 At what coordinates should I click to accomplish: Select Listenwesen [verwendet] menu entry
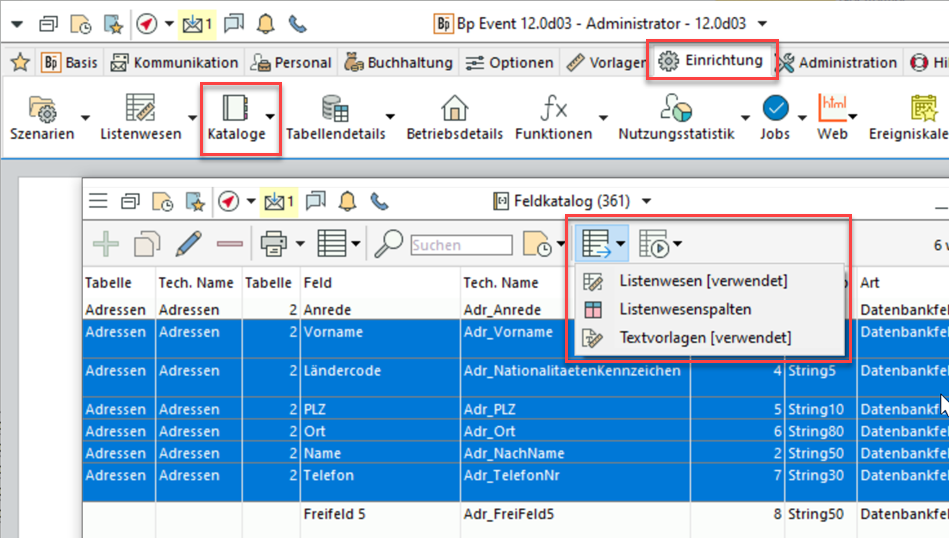(x=703, y=281)
